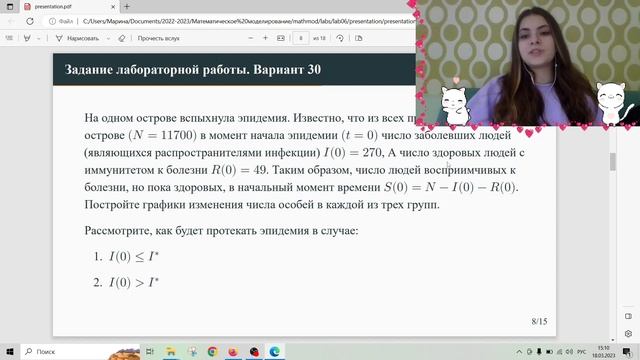Click slide title Задание лабораторной работы
The width and height of the screenshot is (640, 360).
point(157,69)
